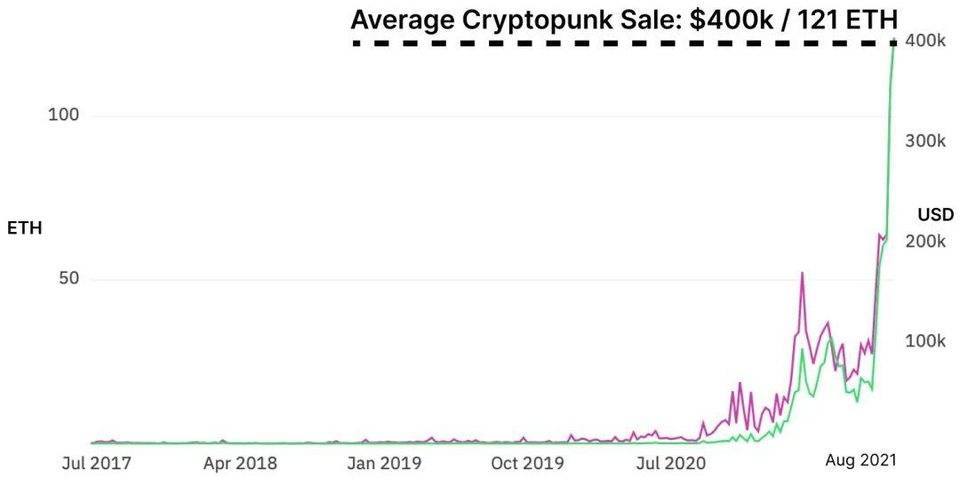Click the black dashed average line

[620, 43]
